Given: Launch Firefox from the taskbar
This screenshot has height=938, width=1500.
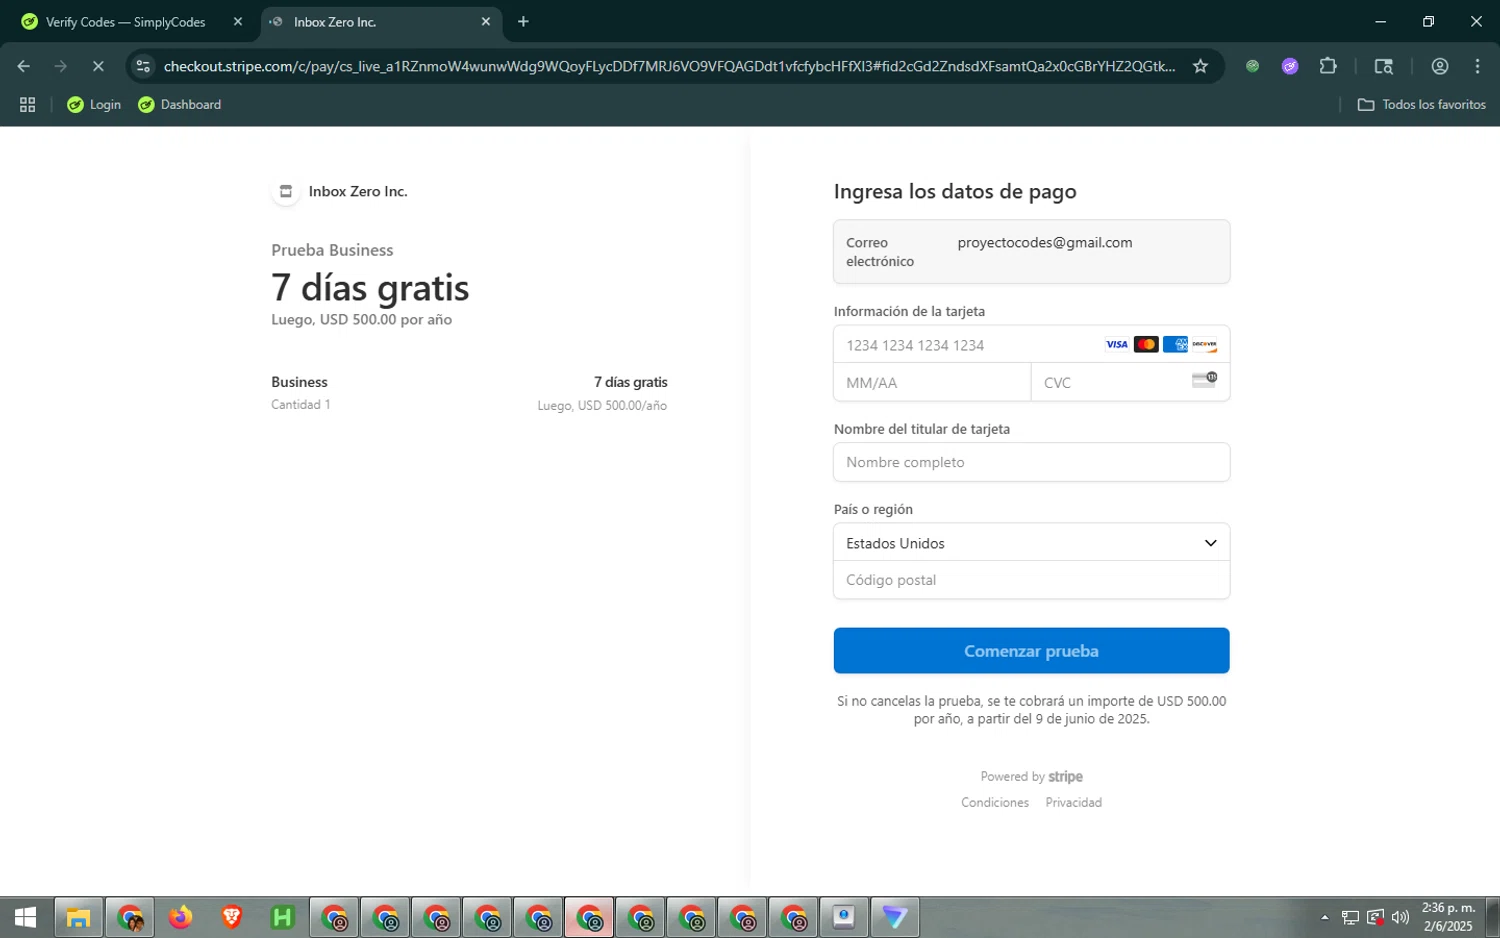Looking at the screenshot, I should coord(180,917).
